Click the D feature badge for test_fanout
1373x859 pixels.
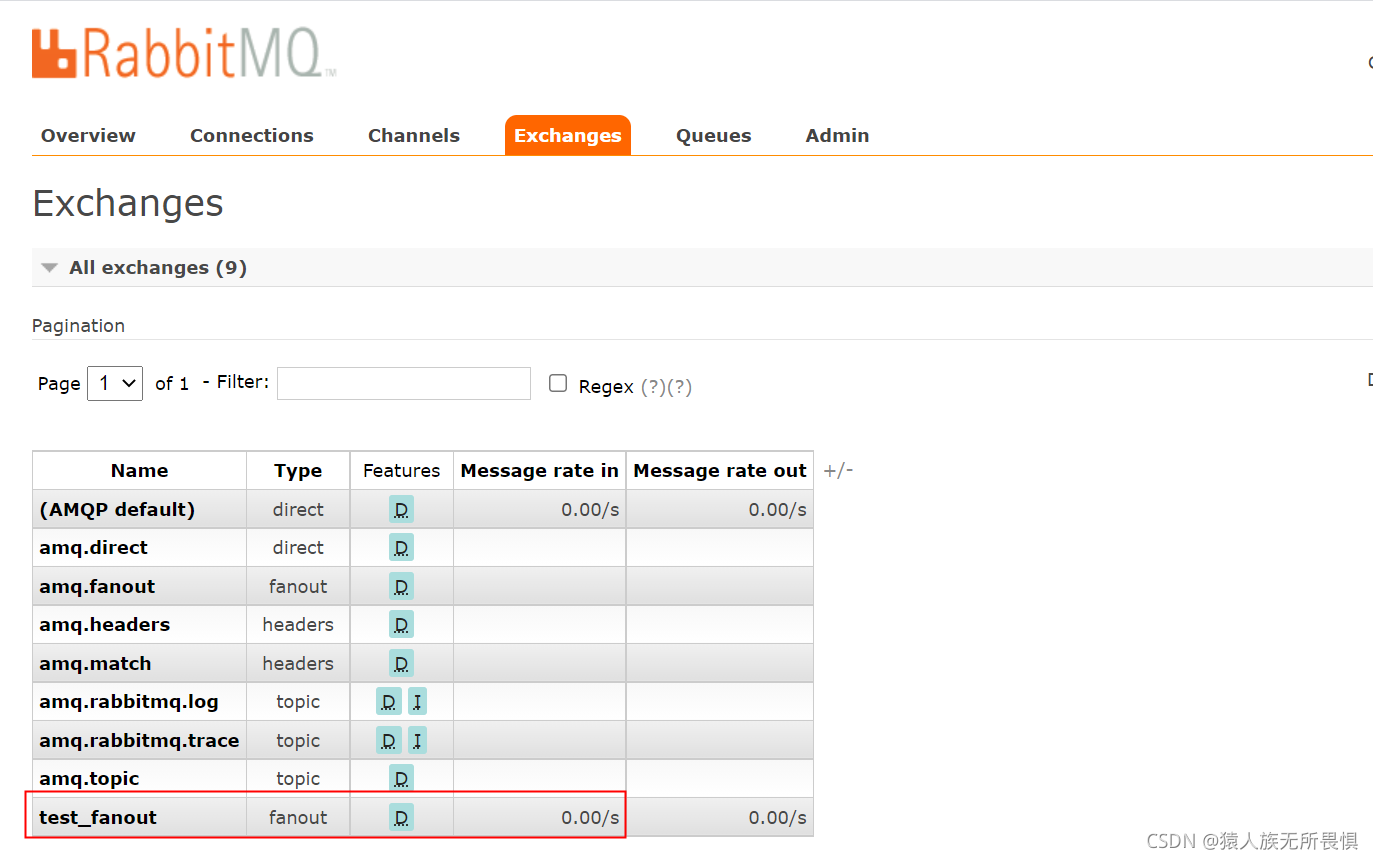[x=401, y=817]
